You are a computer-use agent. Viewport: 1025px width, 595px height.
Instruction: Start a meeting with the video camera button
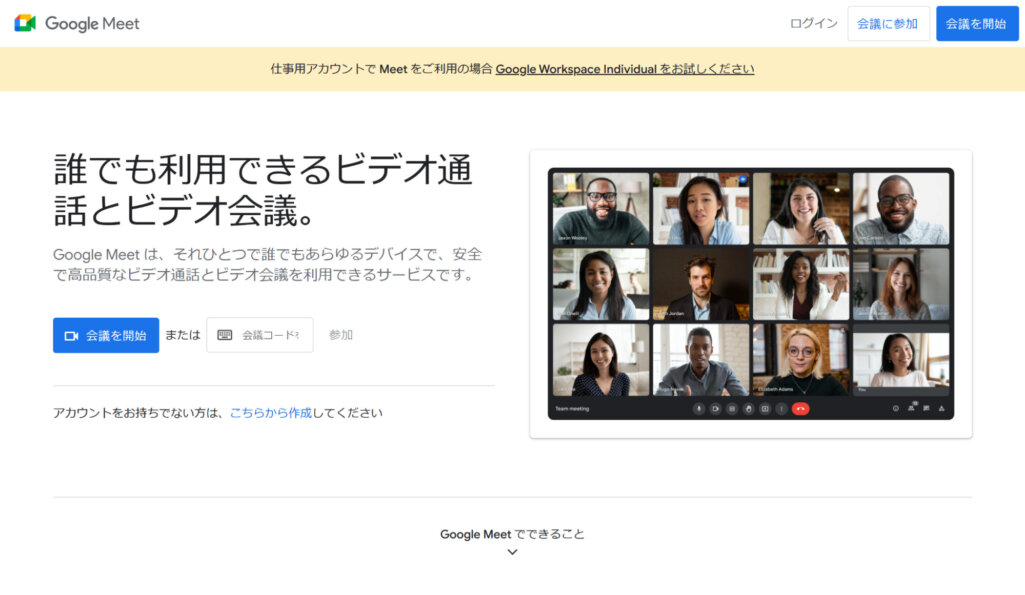[106, 336]
